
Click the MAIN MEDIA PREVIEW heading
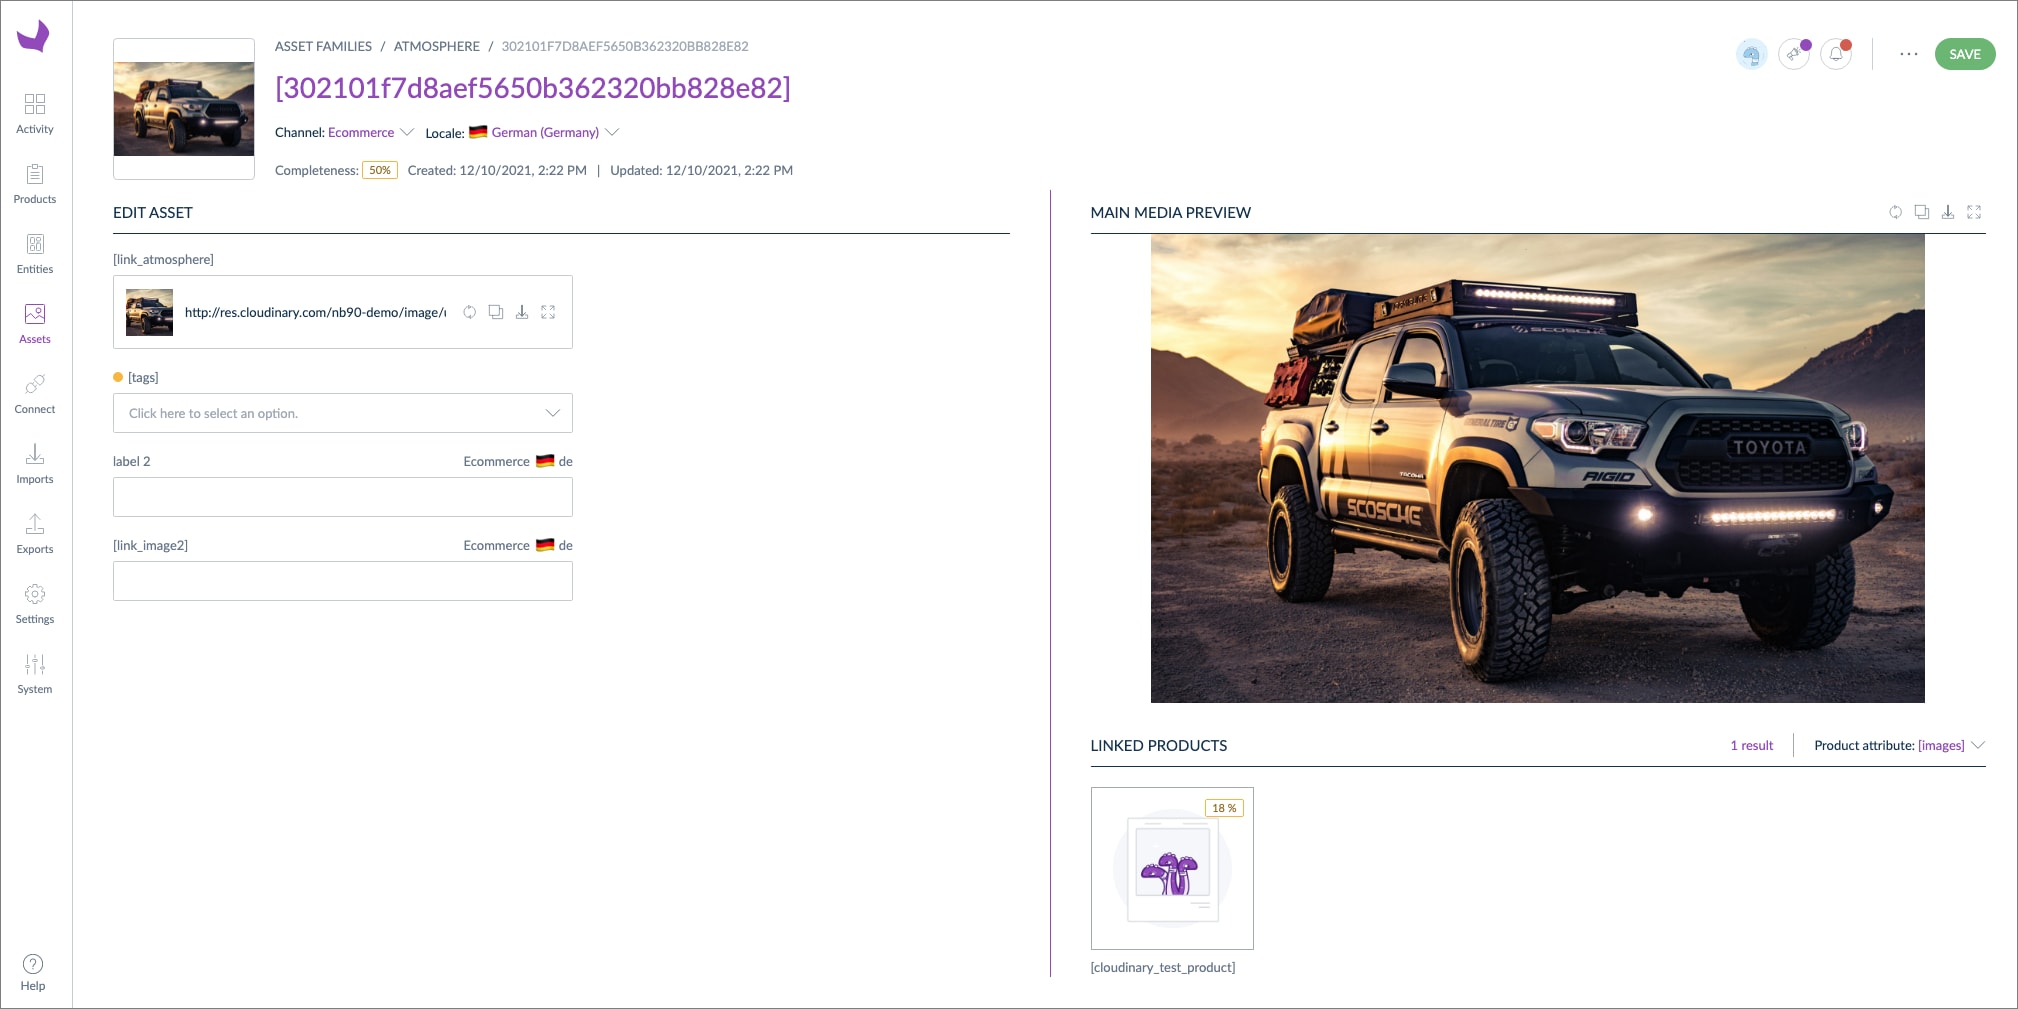click(x=1170, y=212)
